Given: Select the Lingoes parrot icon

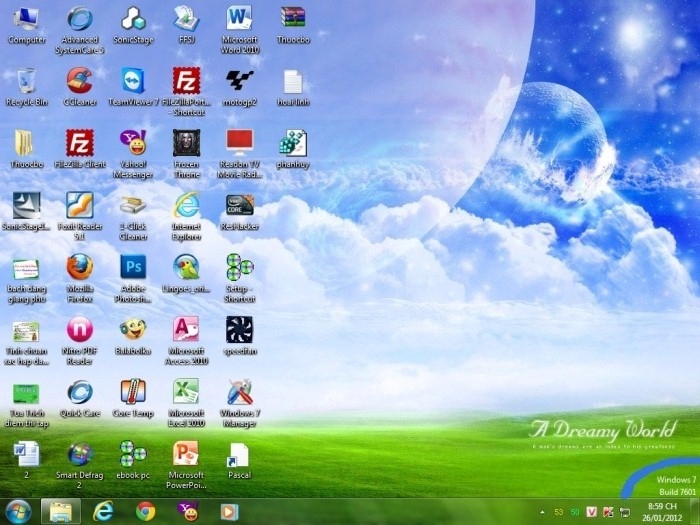Looking at the screenshot, I should [186, 273].
